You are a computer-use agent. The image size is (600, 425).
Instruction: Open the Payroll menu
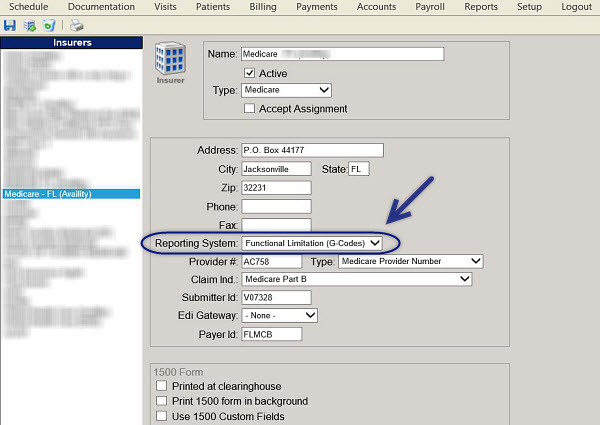point(430,7)
